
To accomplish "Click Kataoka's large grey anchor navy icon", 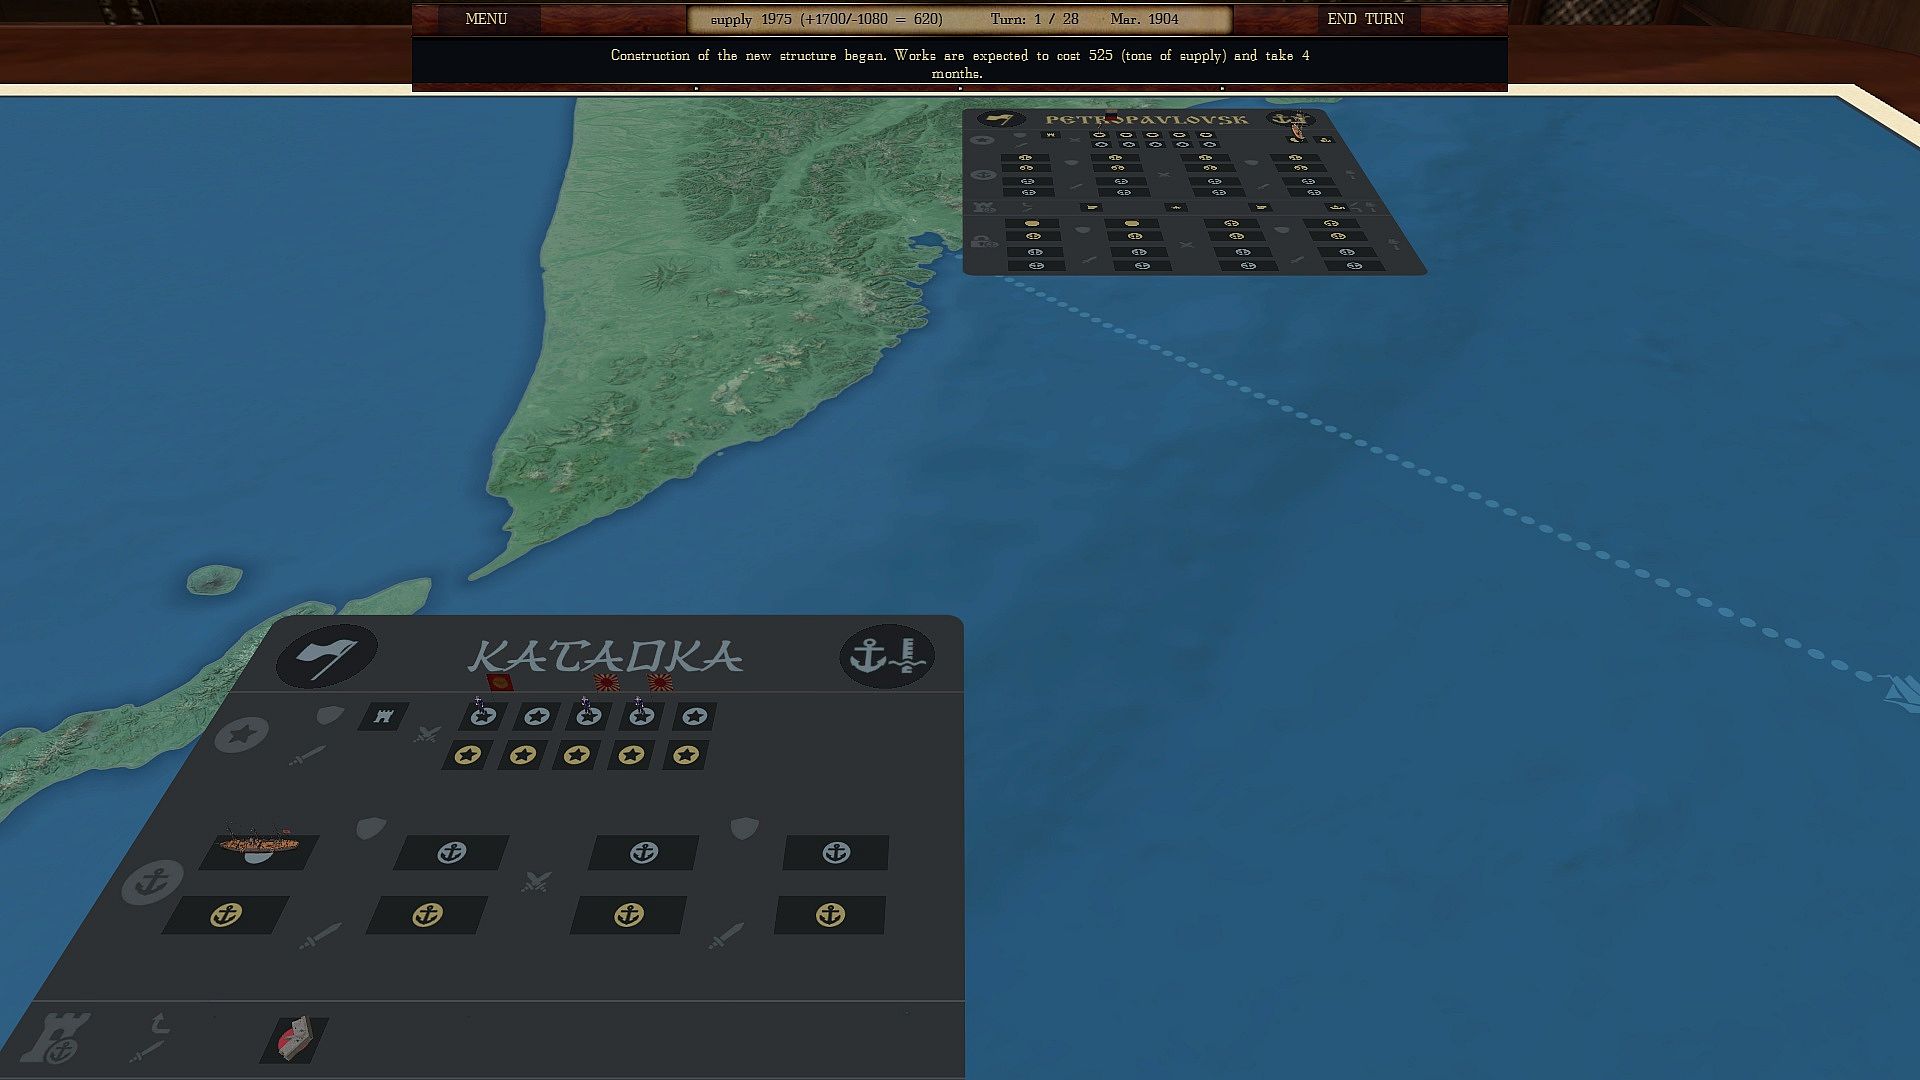I will pos(152,882).
